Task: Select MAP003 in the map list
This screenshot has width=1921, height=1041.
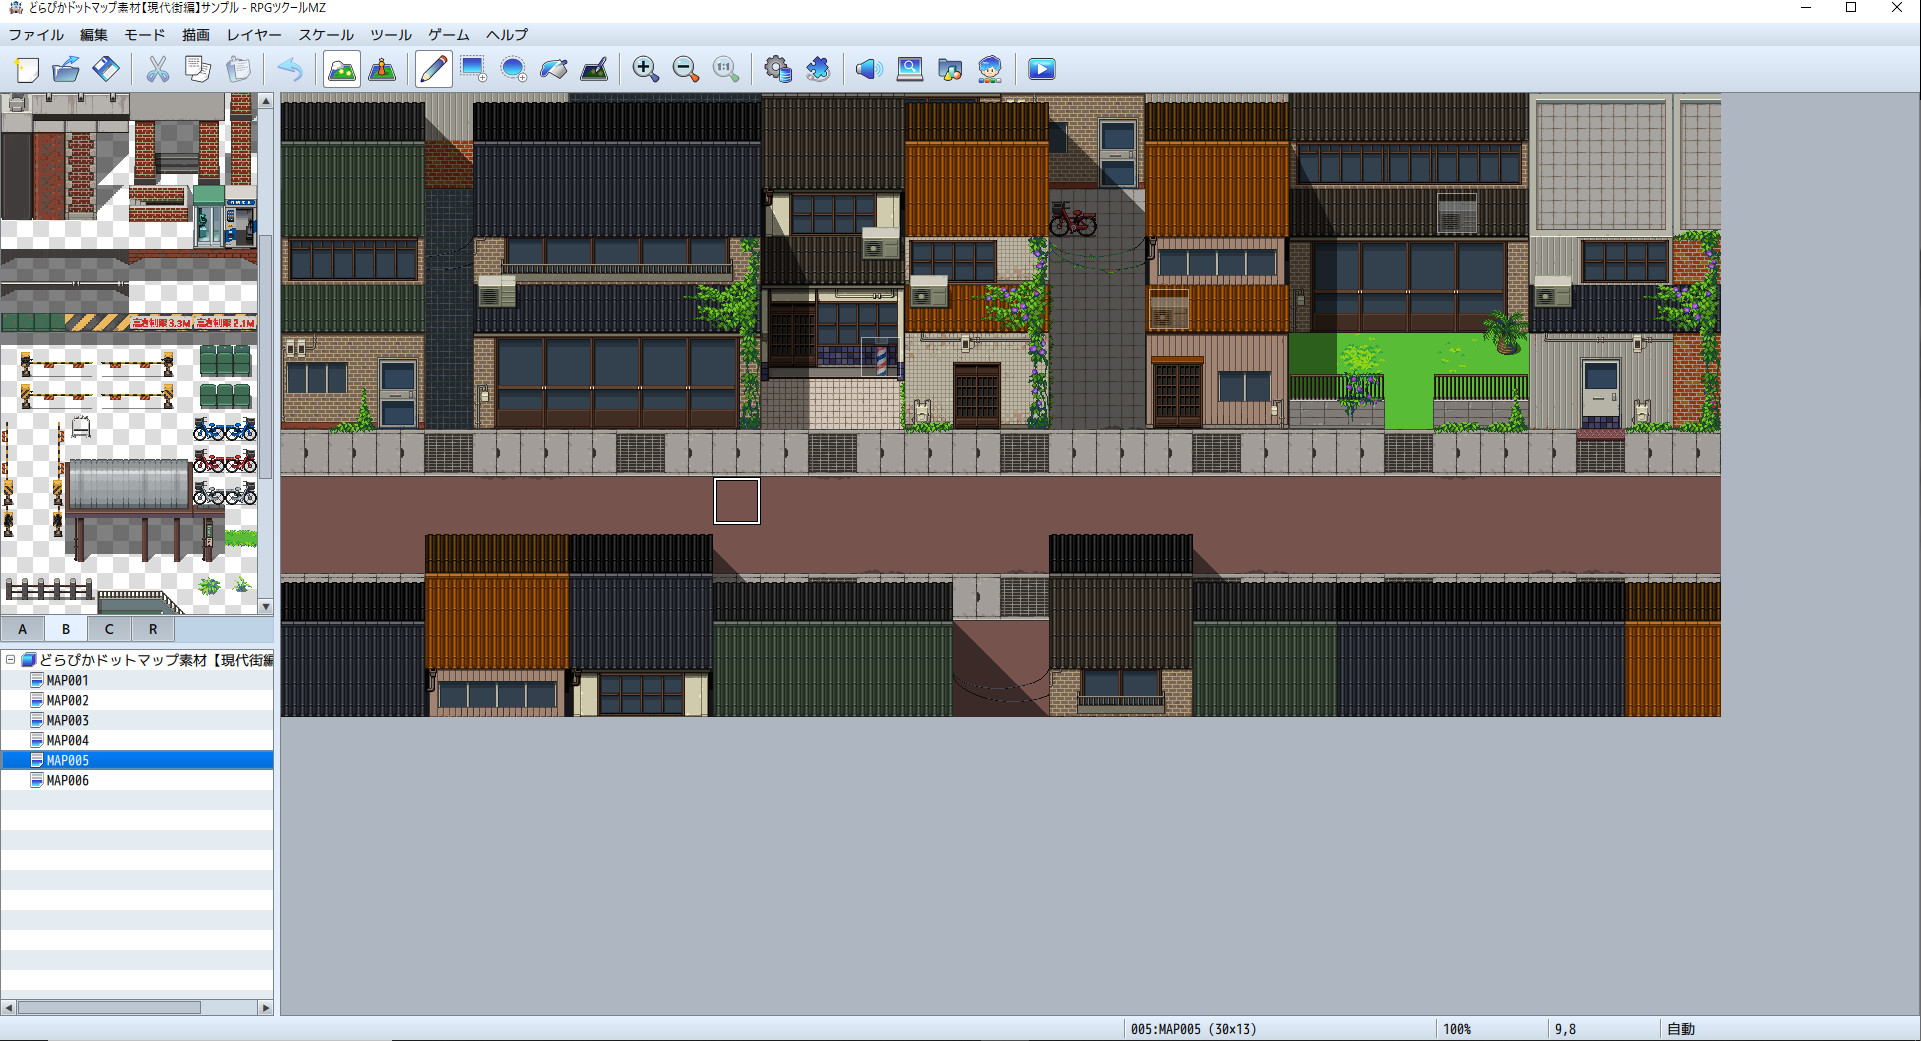Action: tap(70, 720)
